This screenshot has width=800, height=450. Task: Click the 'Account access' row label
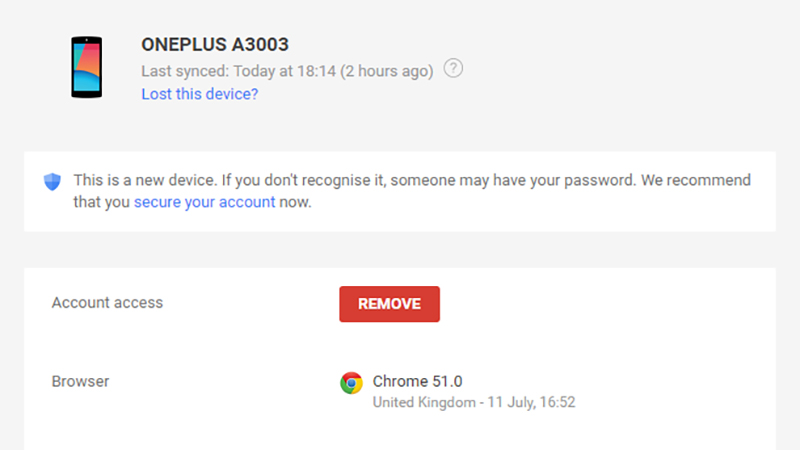(x=107, y=303)
